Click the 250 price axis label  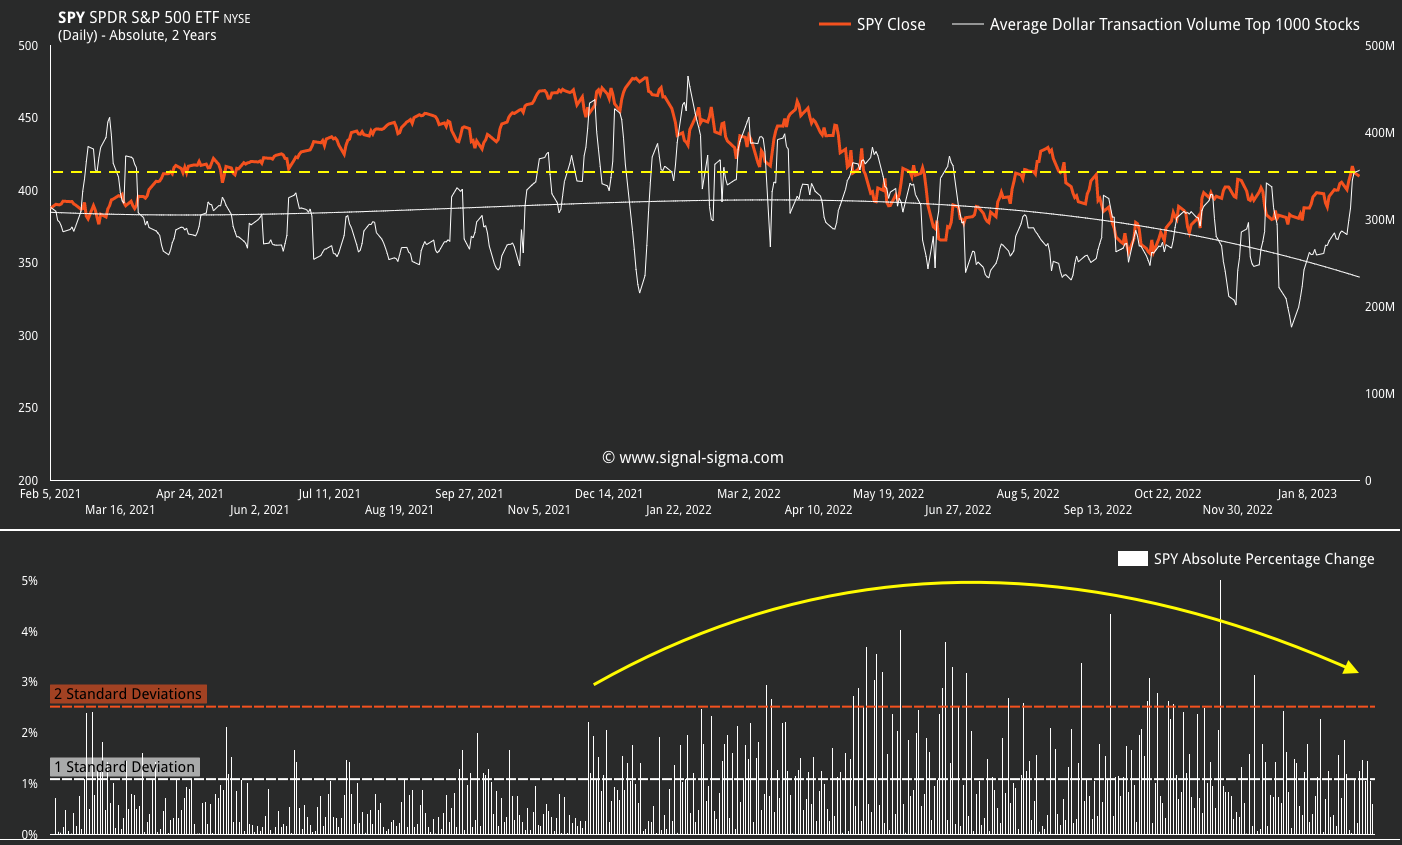coord(28,408)
